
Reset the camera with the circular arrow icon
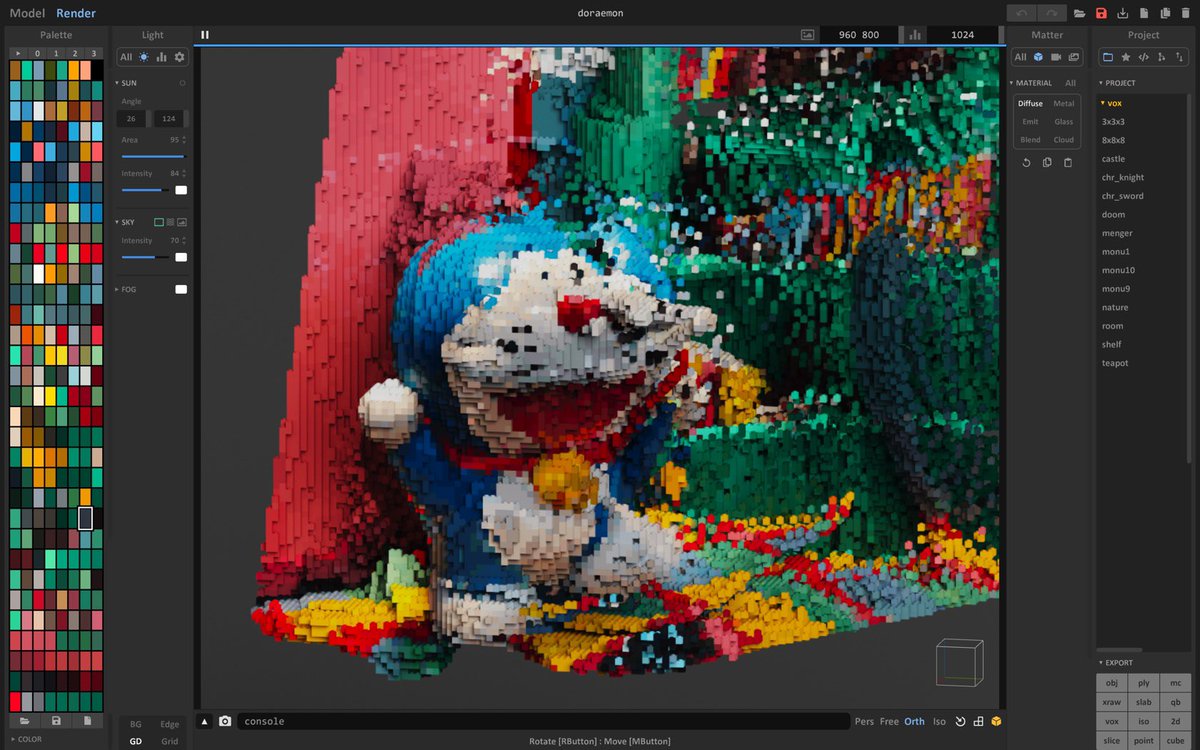961,721
